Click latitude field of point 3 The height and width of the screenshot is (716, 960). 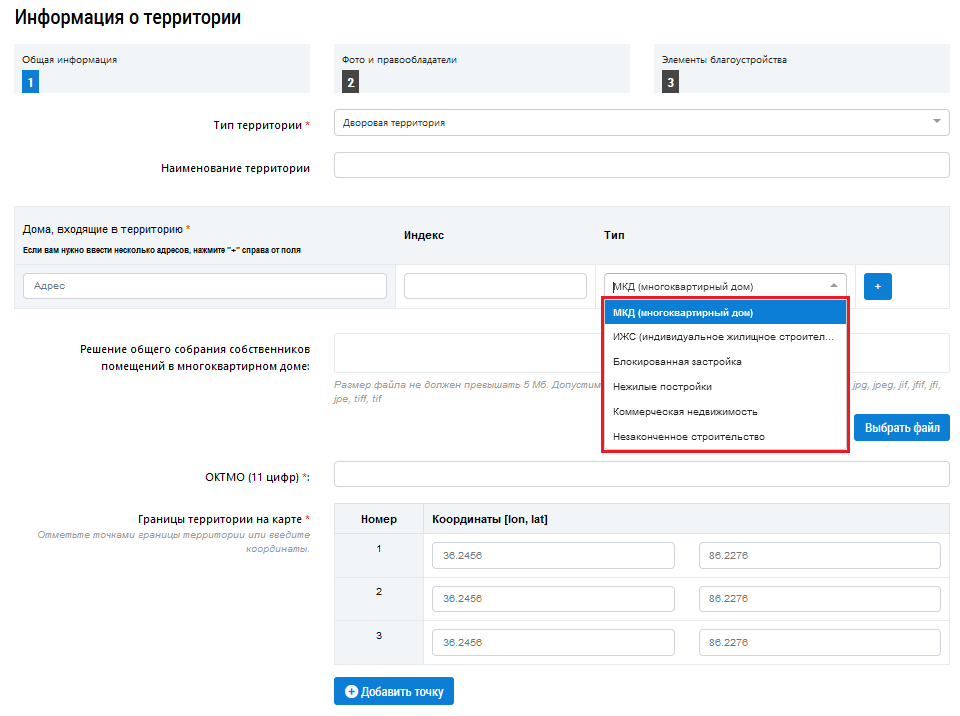[x=819, y=642]
